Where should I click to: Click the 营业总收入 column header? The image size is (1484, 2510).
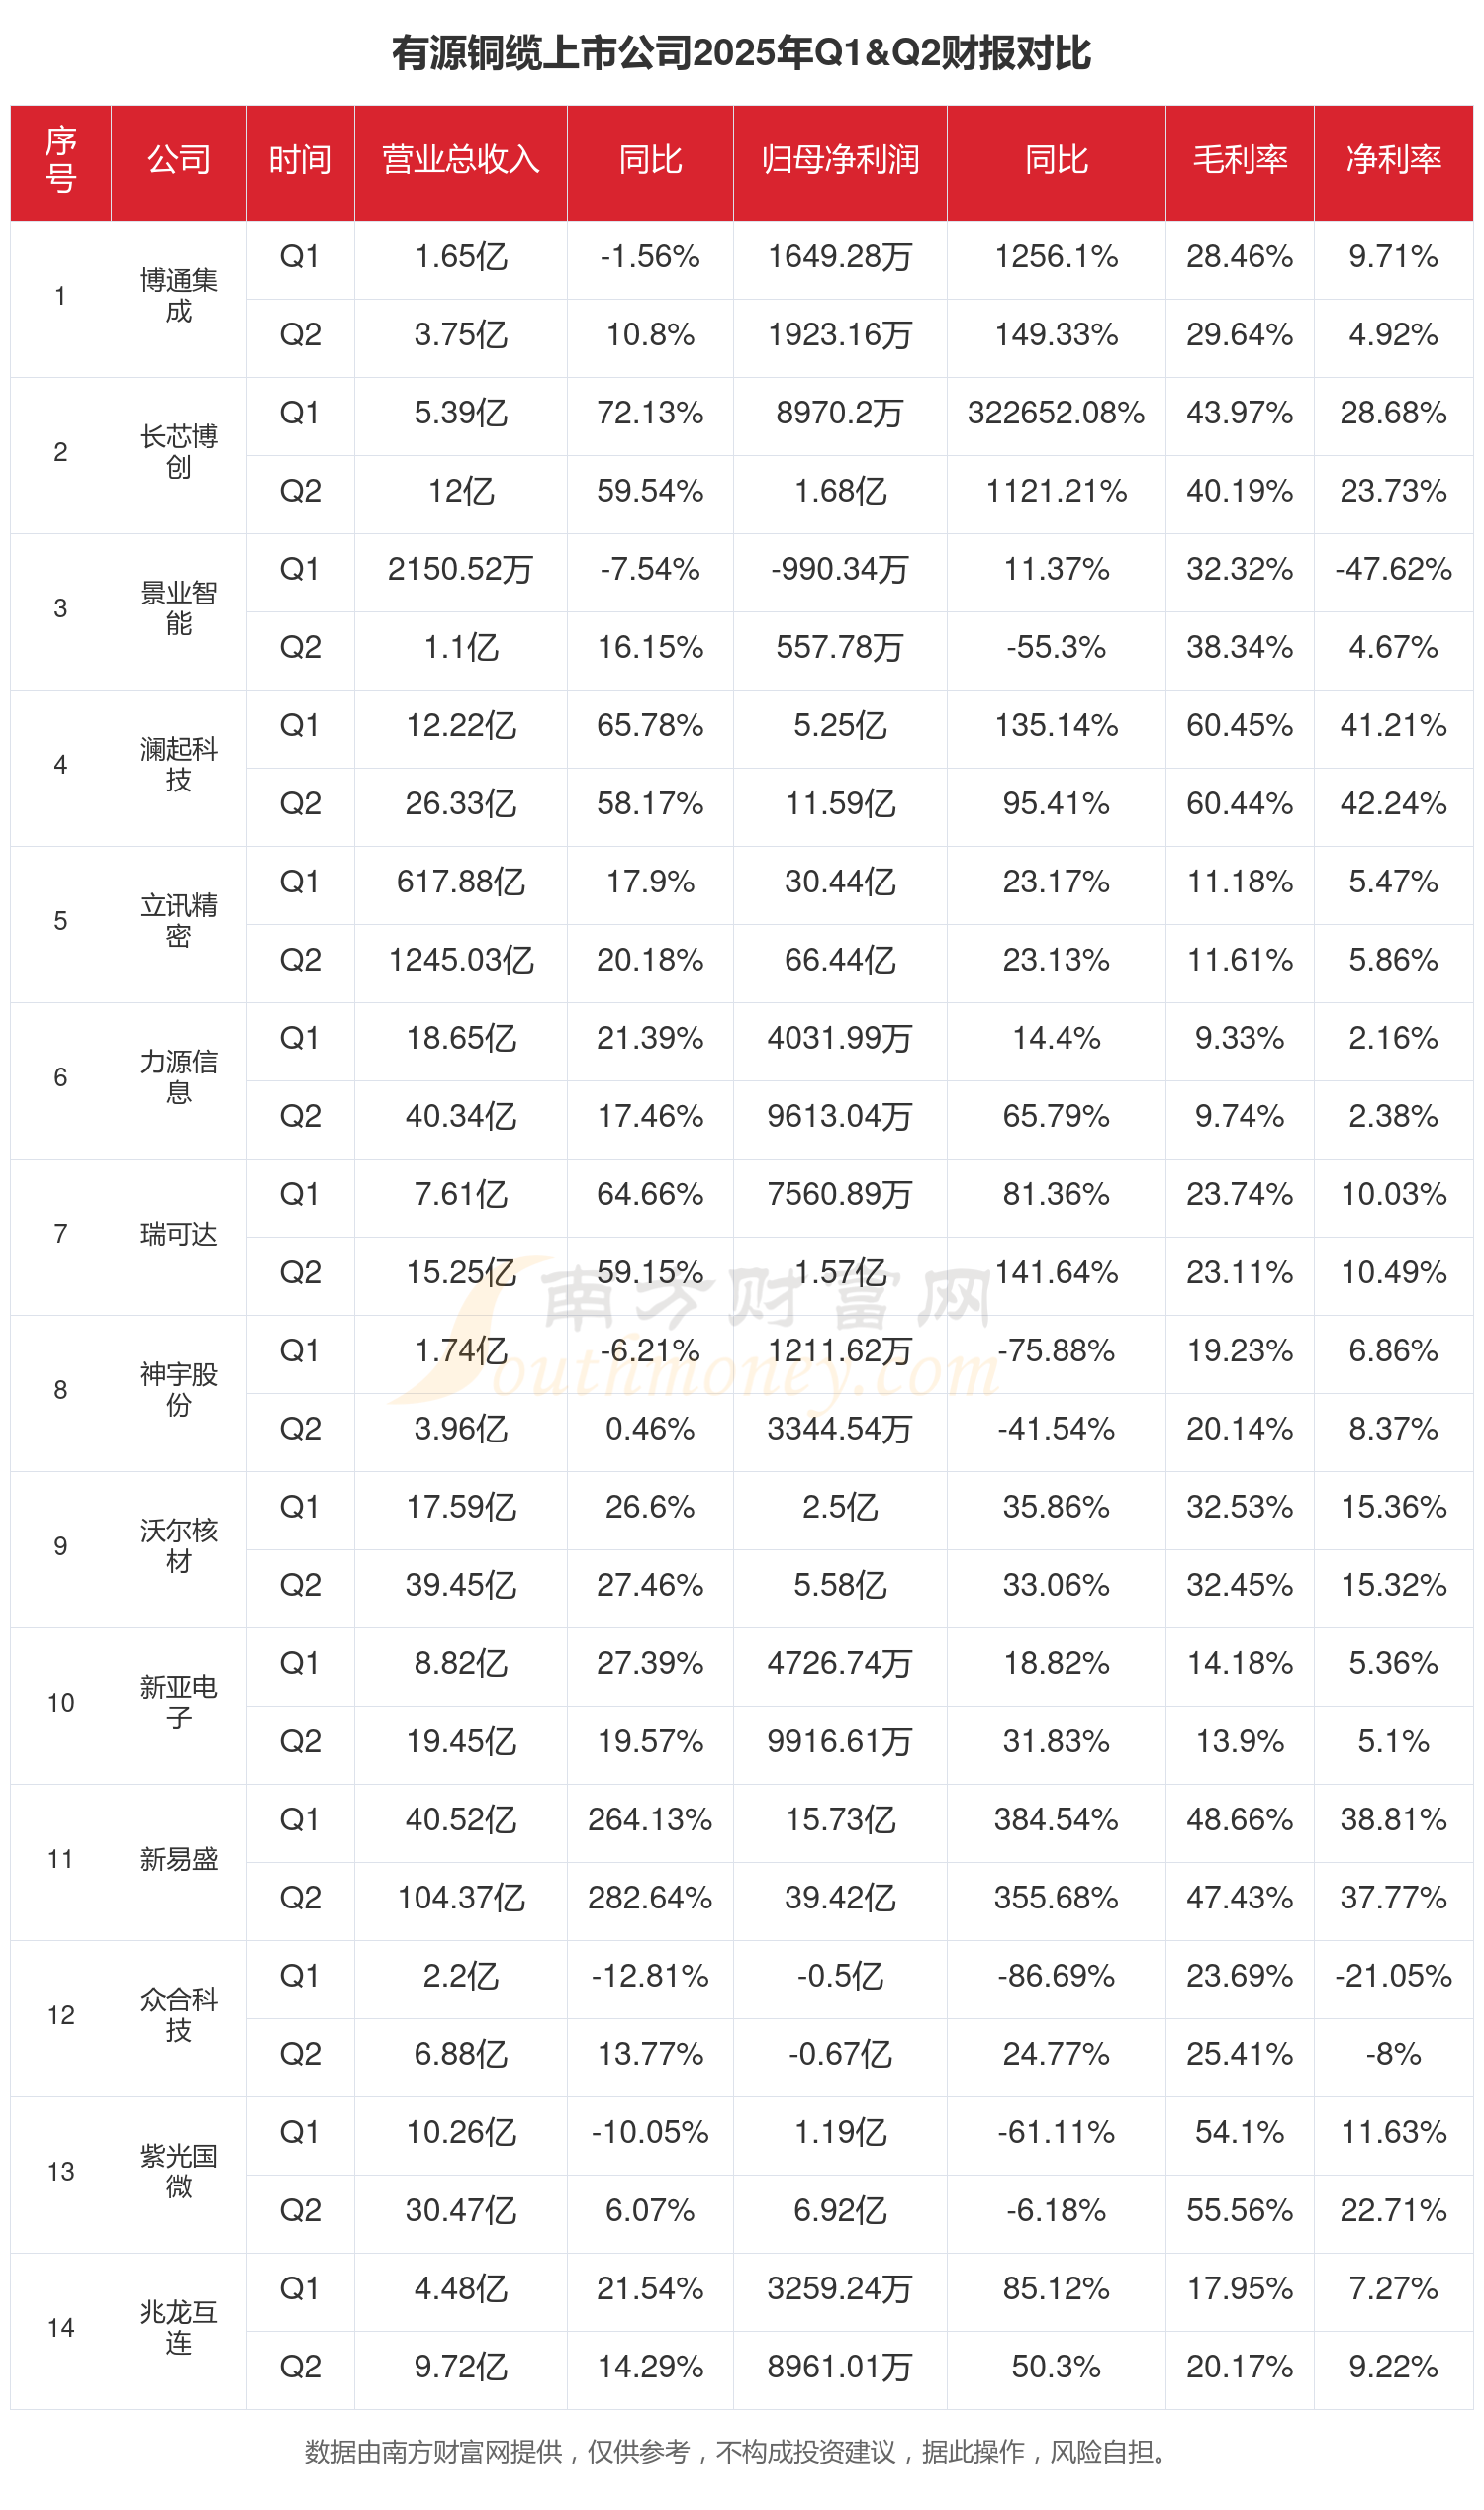460,160
